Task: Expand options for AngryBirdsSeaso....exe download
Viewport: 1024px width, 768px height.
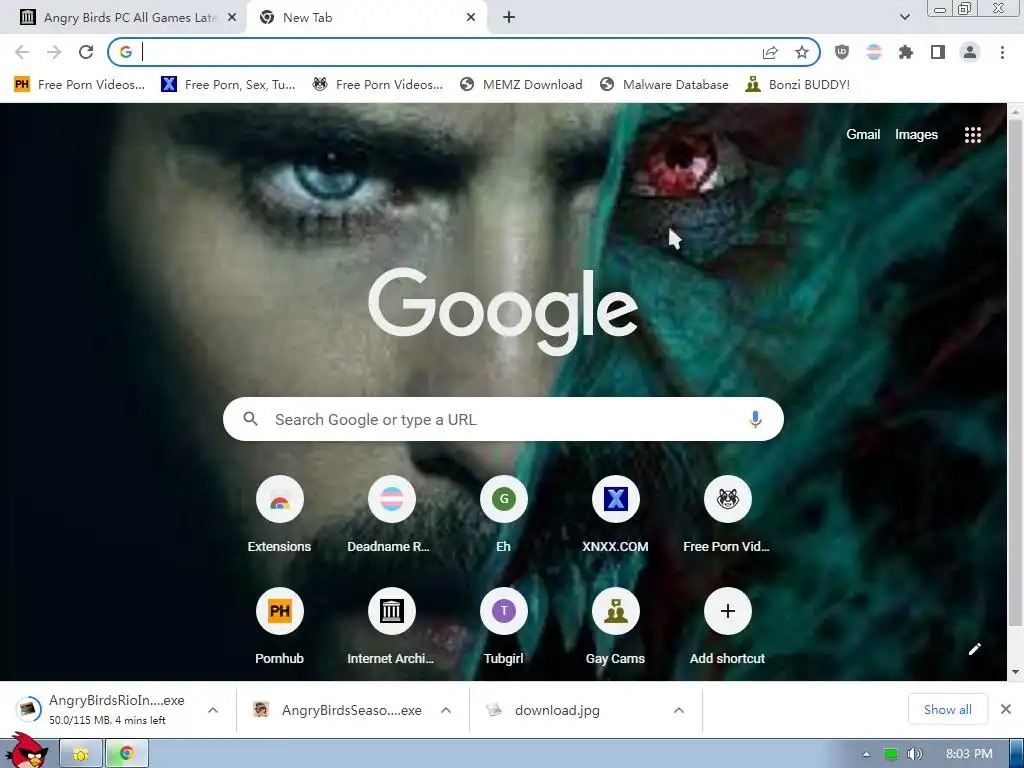Action: pyautogui.click(x=446, y=710)
